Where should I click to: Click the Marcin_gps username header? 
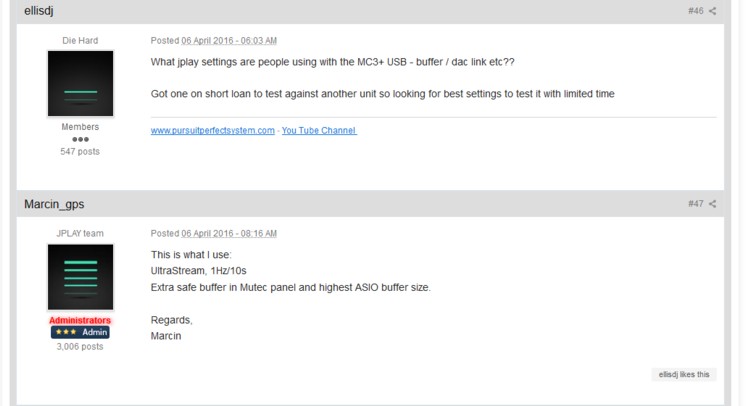pos(54,204)
